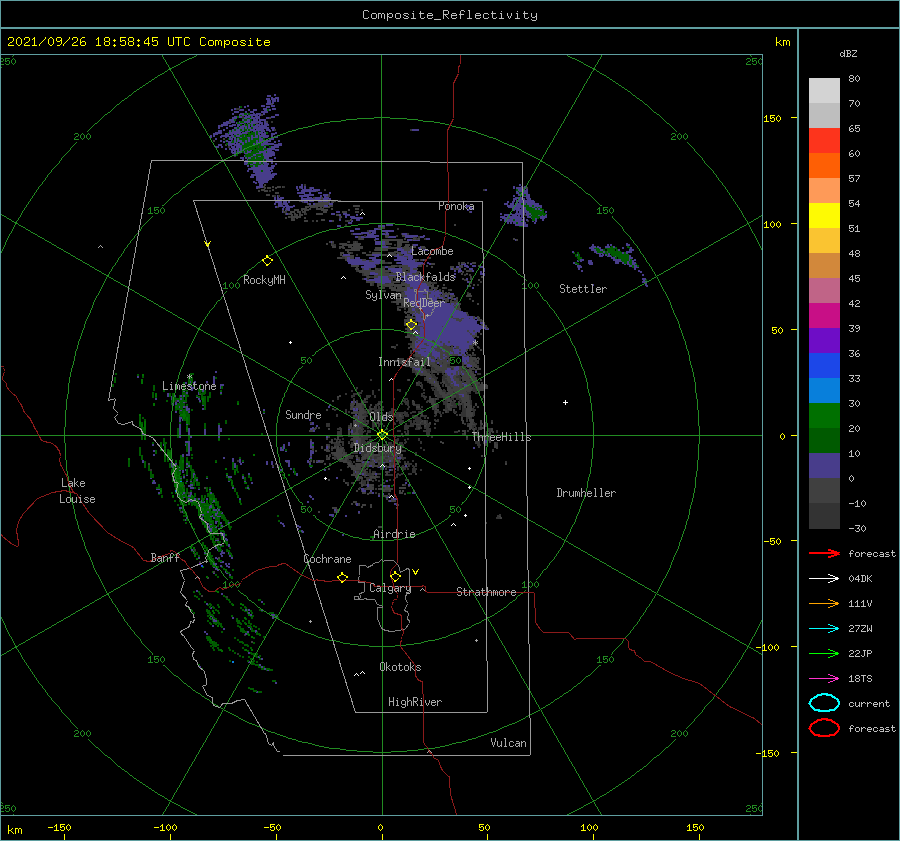
Task: Click the Composite_Reflectivity title
Action: (450, 15)
